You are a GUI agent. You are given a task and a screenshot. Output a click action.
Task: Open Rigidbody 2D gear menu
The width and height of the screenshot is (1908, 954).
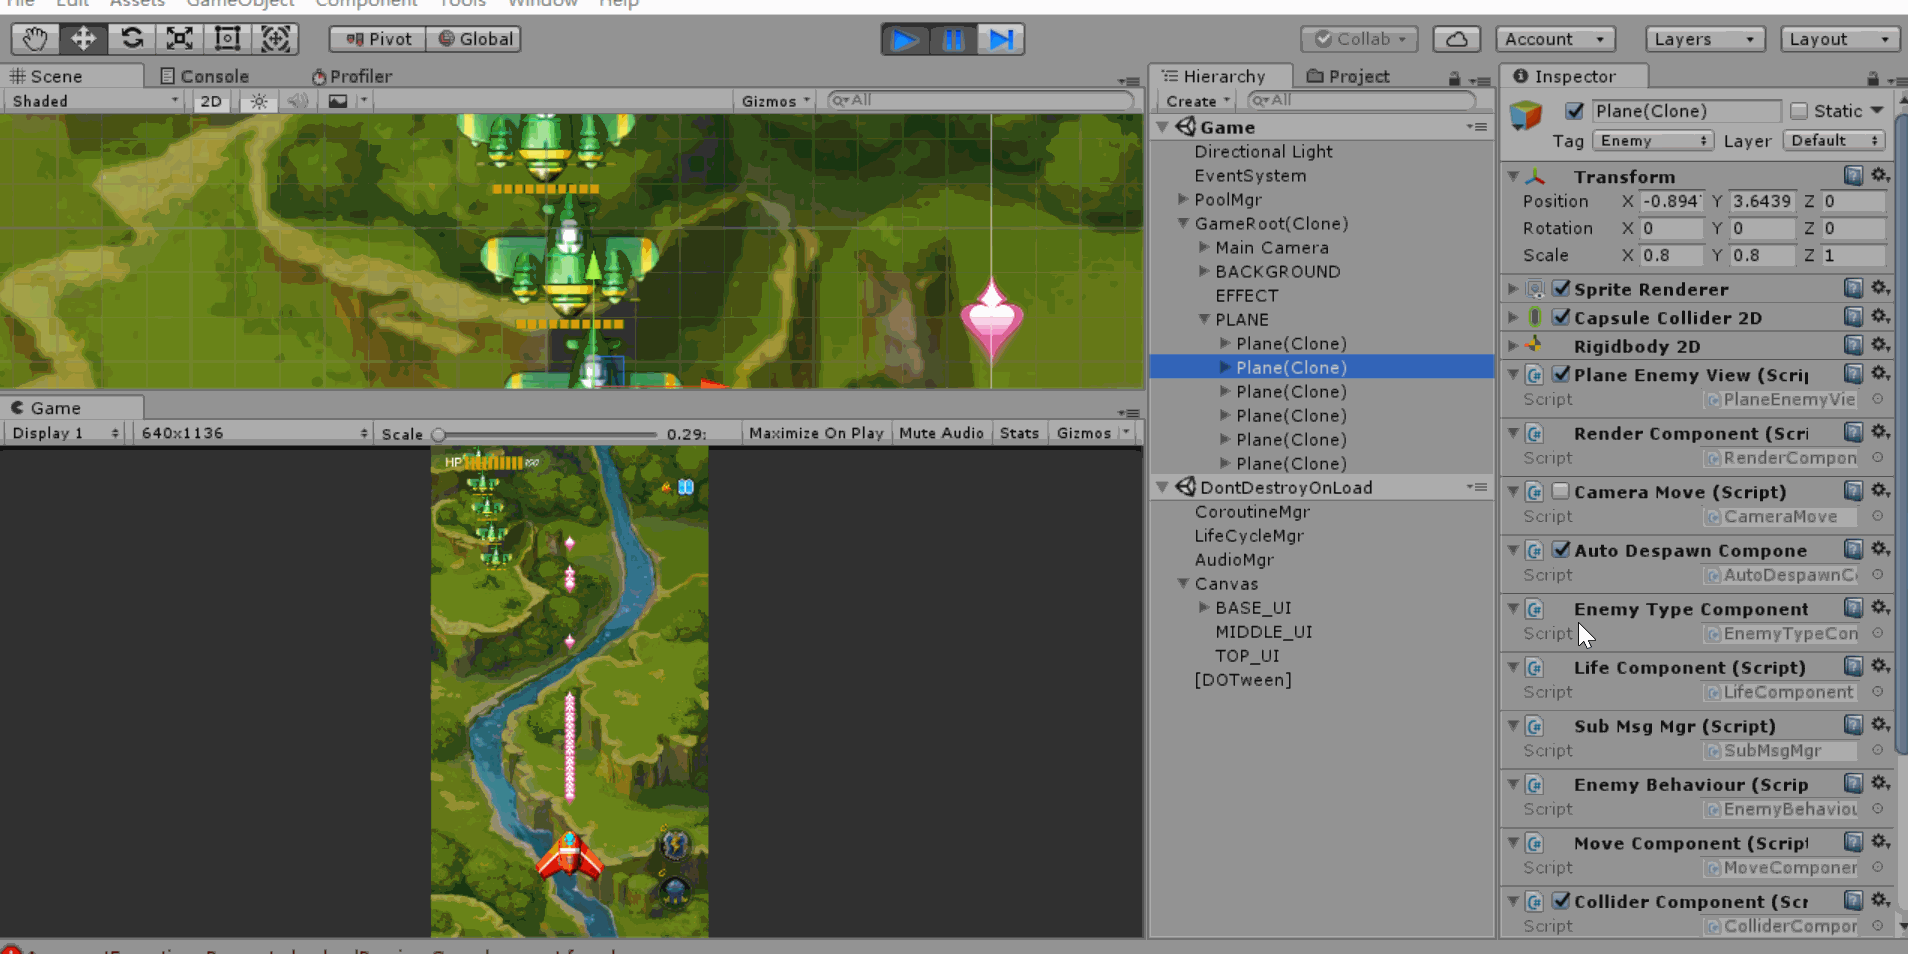pyautogui.click(x=1880, y=346)
